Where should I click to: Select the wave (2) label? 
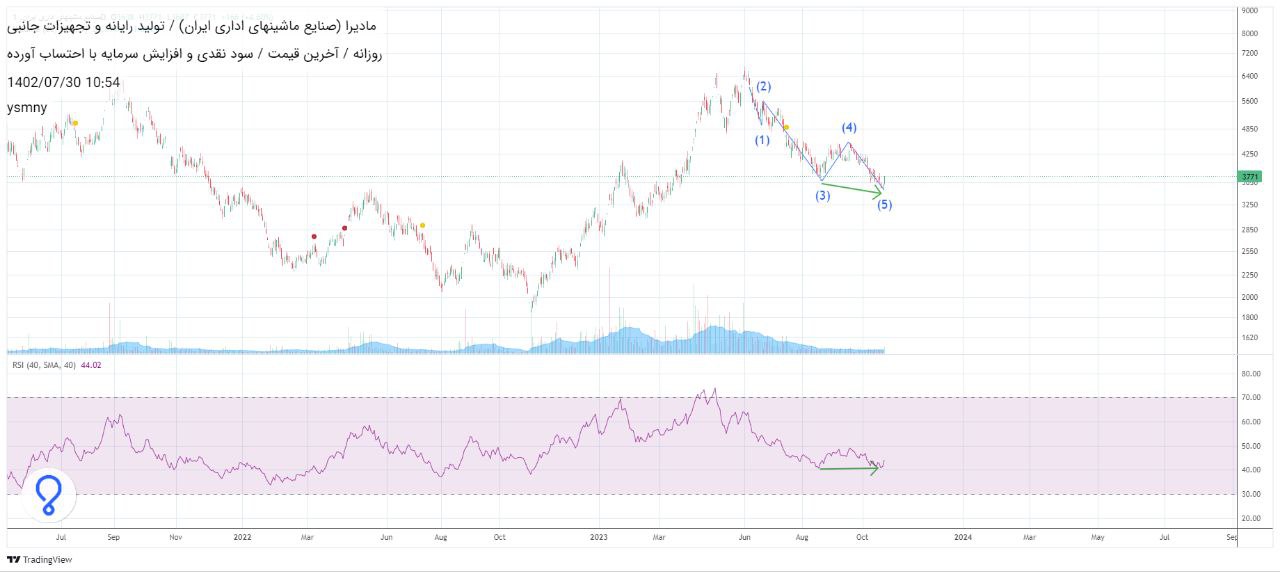coord(763,86)
